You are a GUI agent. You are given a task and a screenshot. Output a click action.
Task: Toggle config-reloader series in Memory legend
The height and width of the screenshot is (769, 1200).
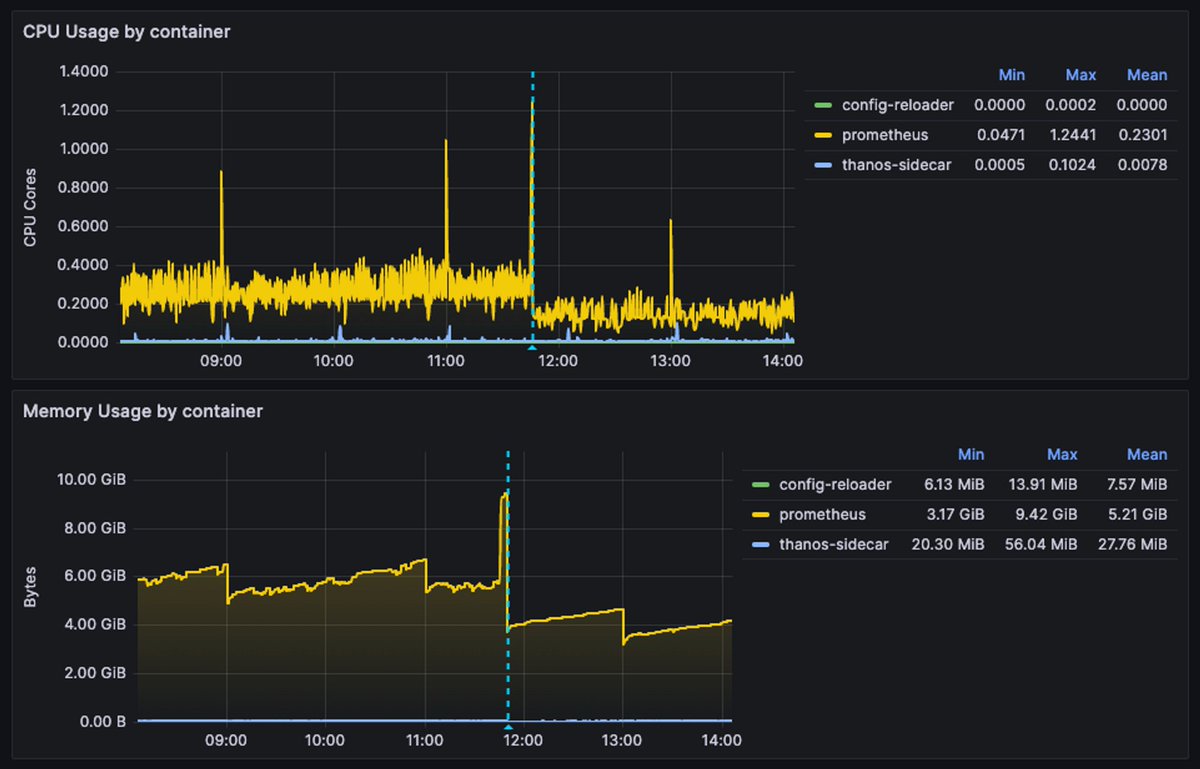pos(835,484)
